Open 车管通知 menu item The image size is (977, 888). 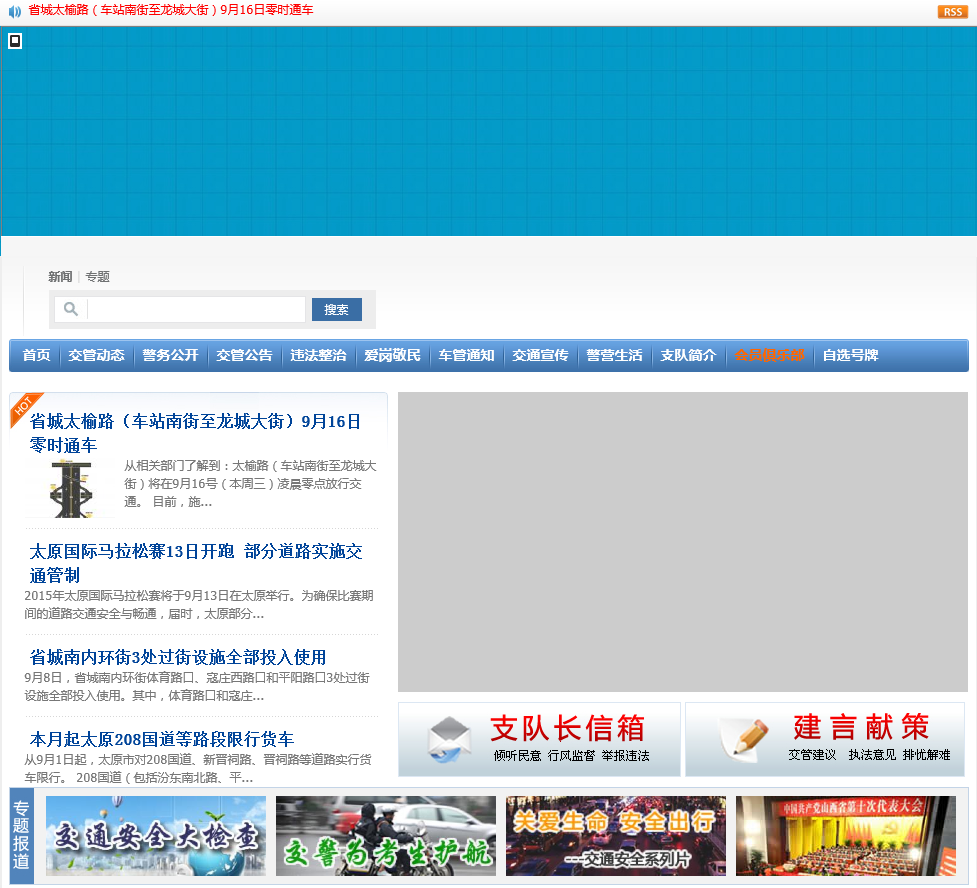click(x=467, y=355)
